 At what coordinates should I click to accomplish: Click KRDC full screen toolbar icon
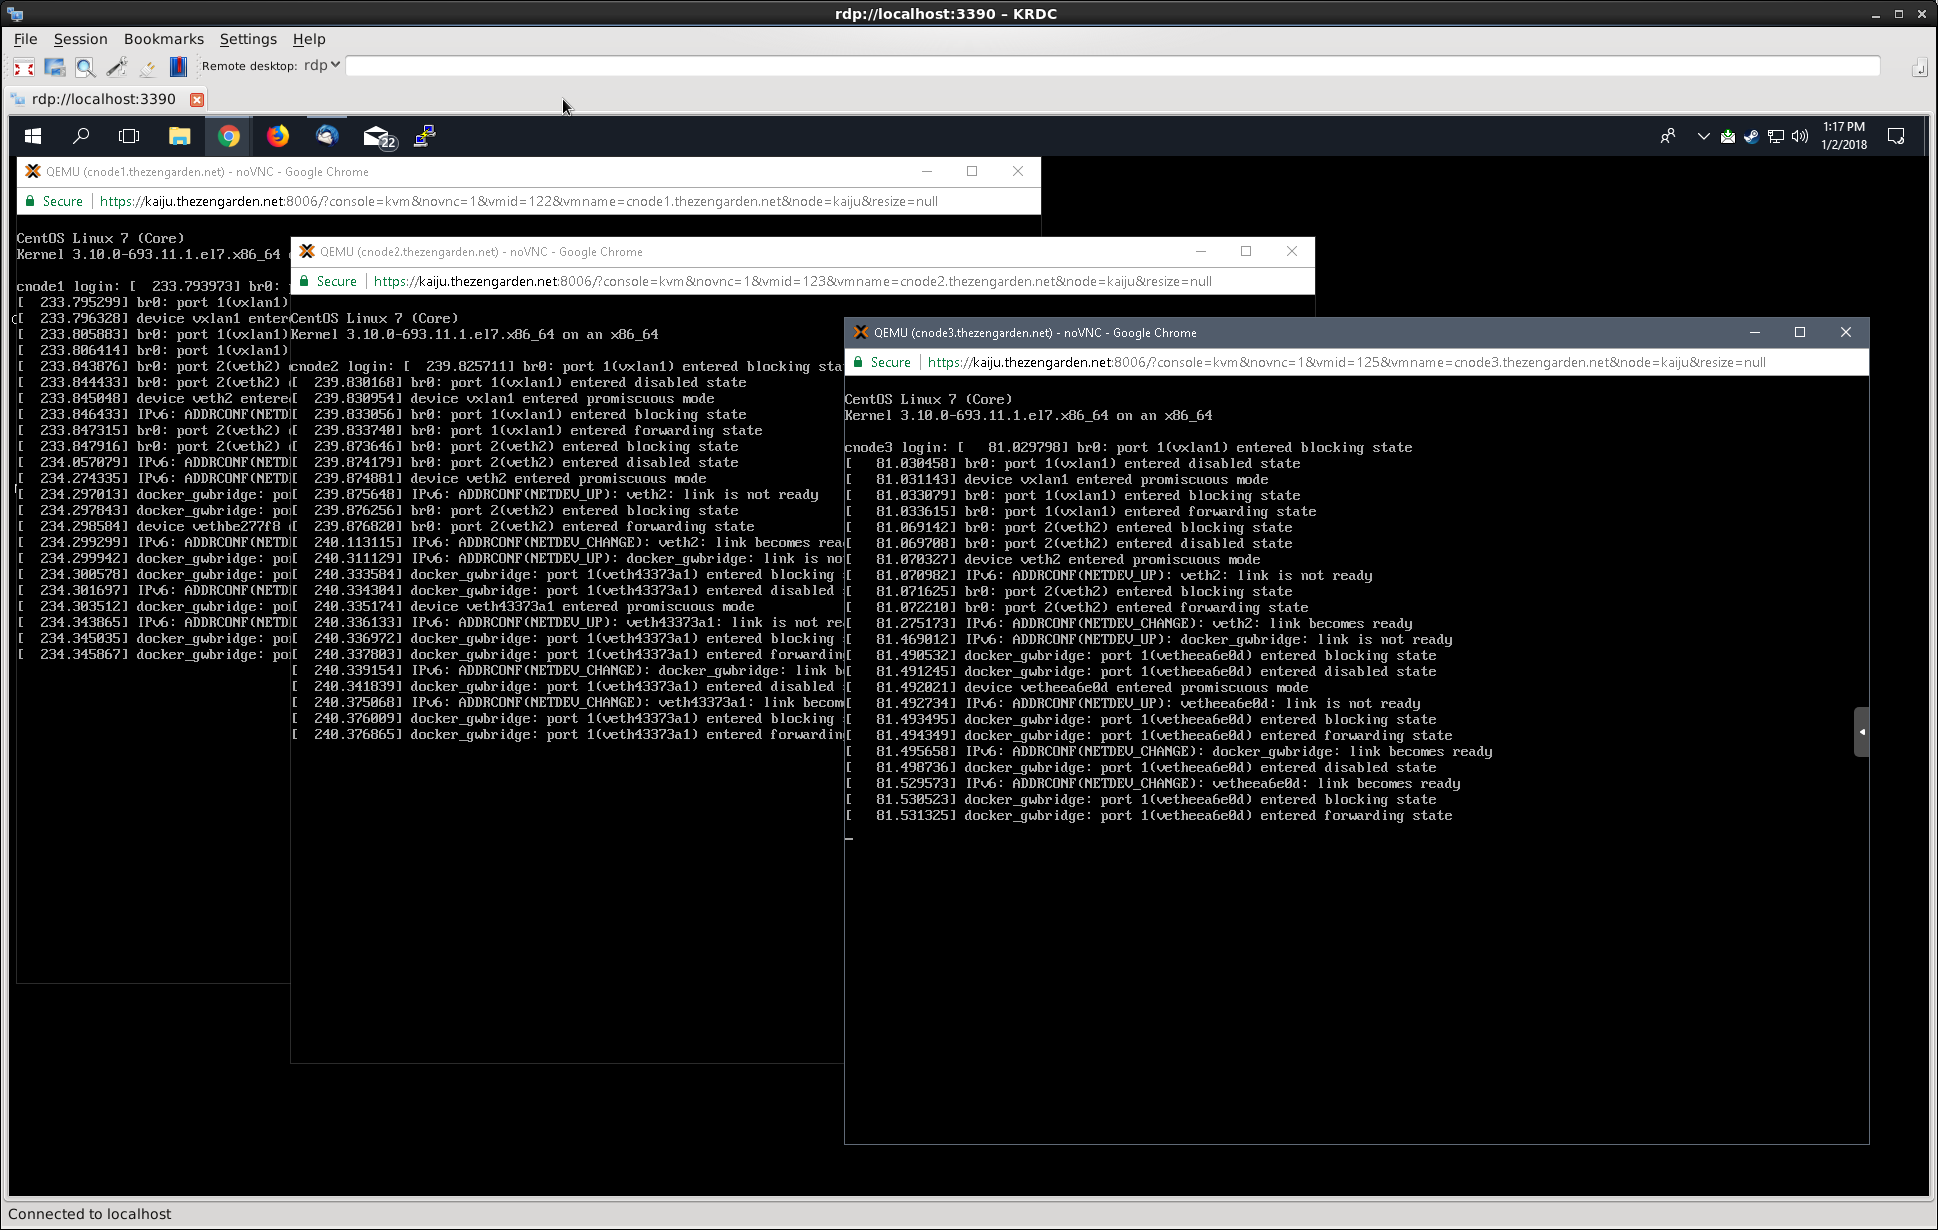coord(24,67)
